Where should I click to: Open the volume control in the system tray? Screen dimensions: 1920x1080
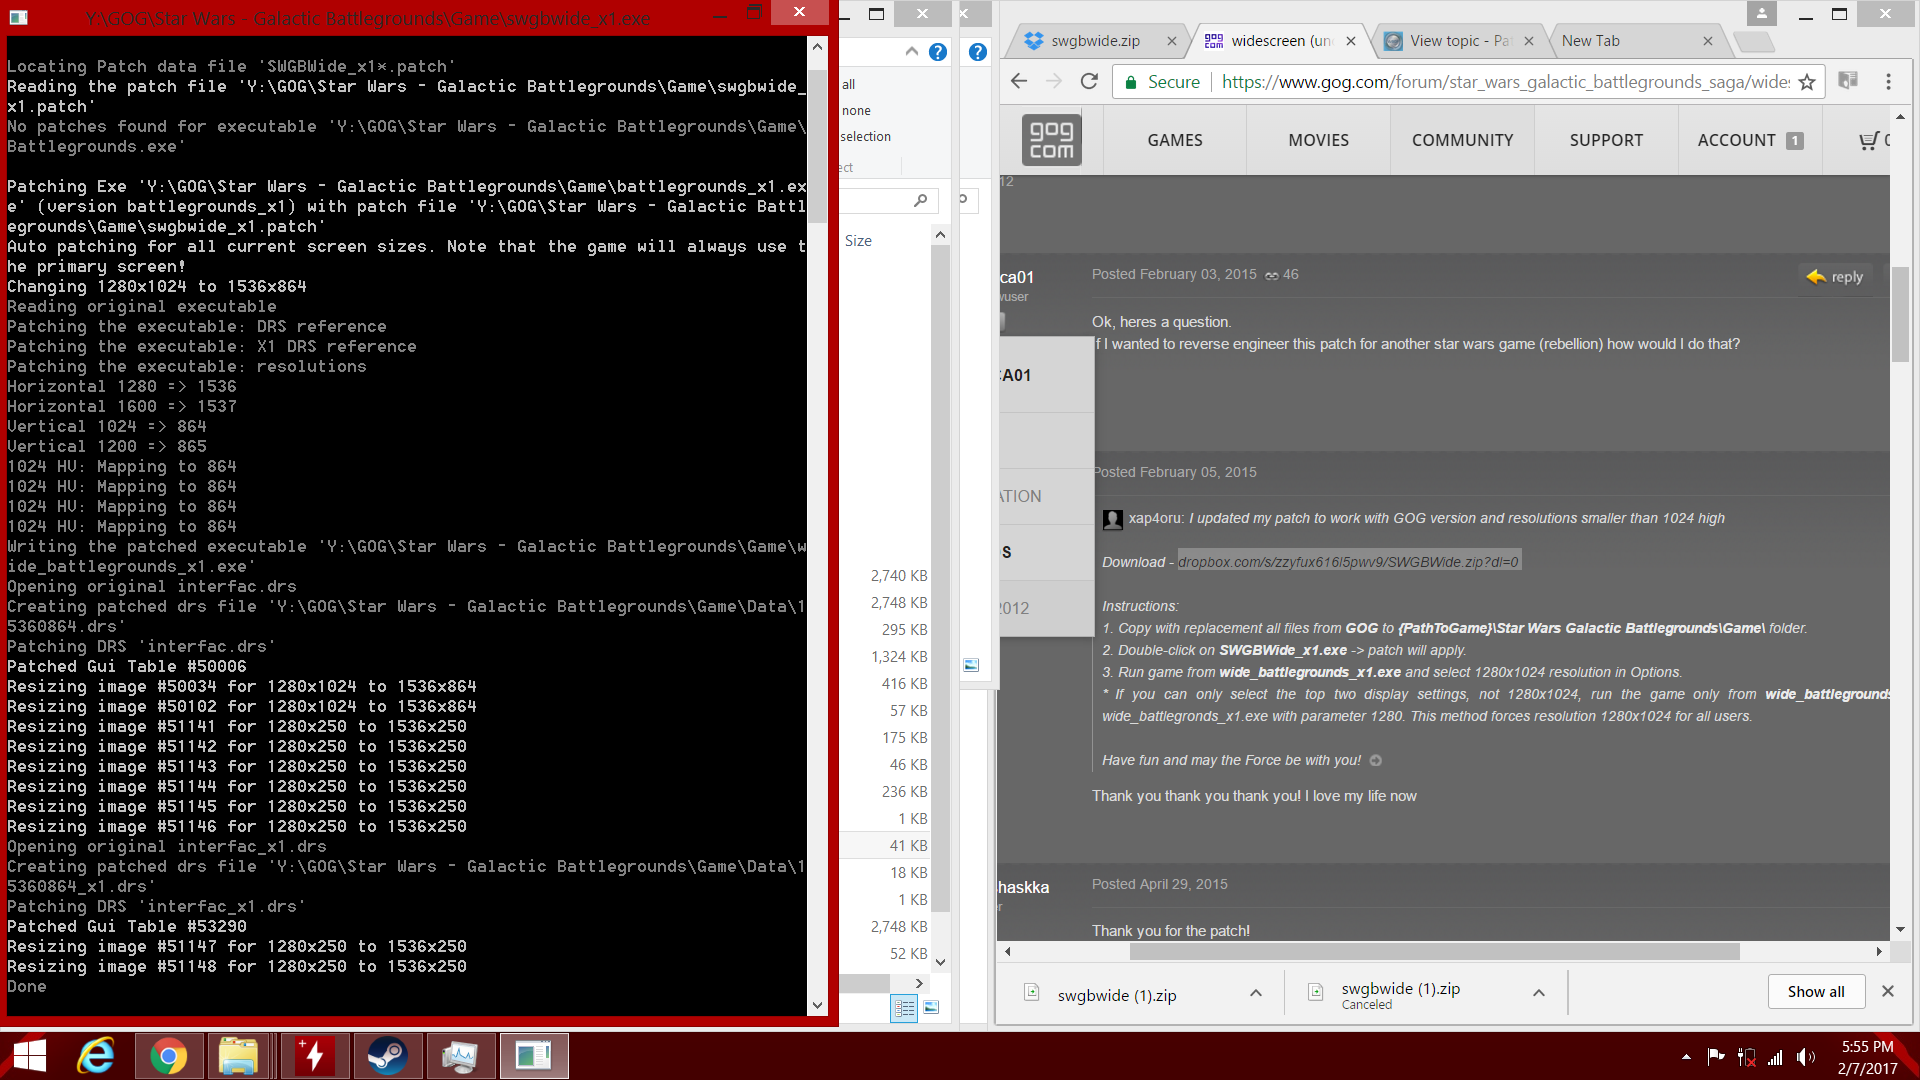(x=1806, y=1057)
